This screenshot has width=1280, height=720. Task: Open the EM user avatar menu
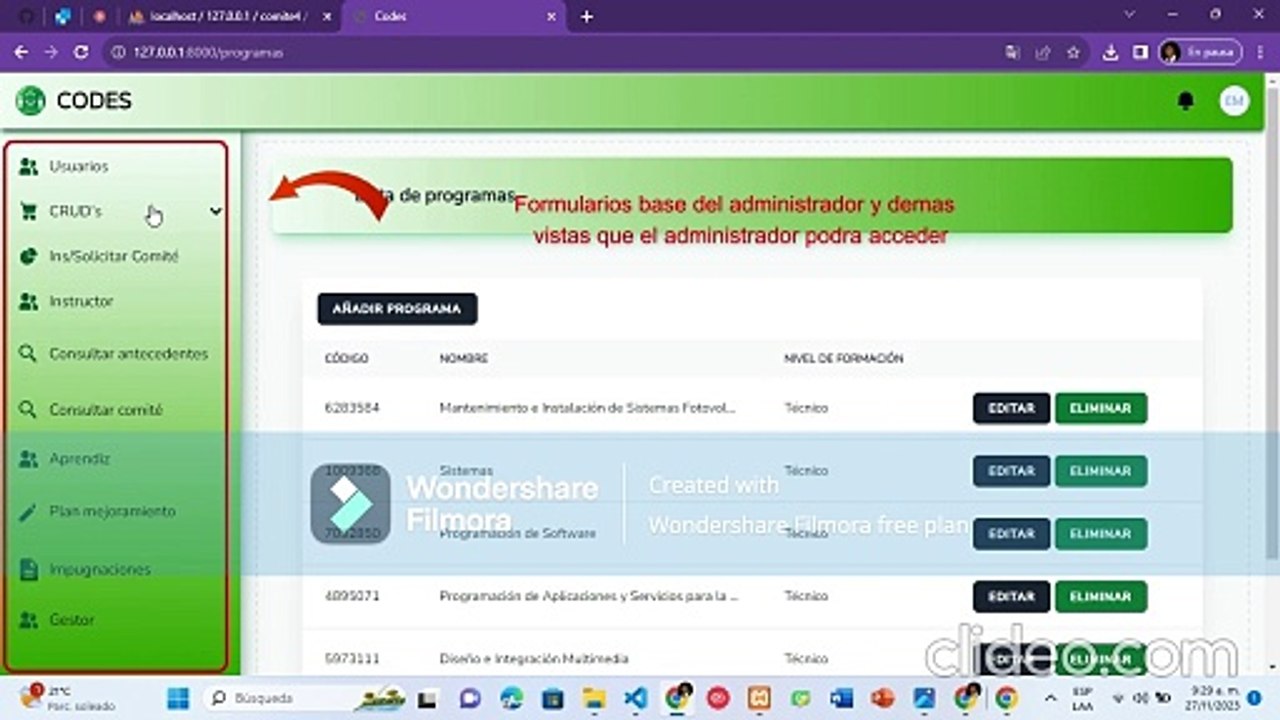point(1234,100)
